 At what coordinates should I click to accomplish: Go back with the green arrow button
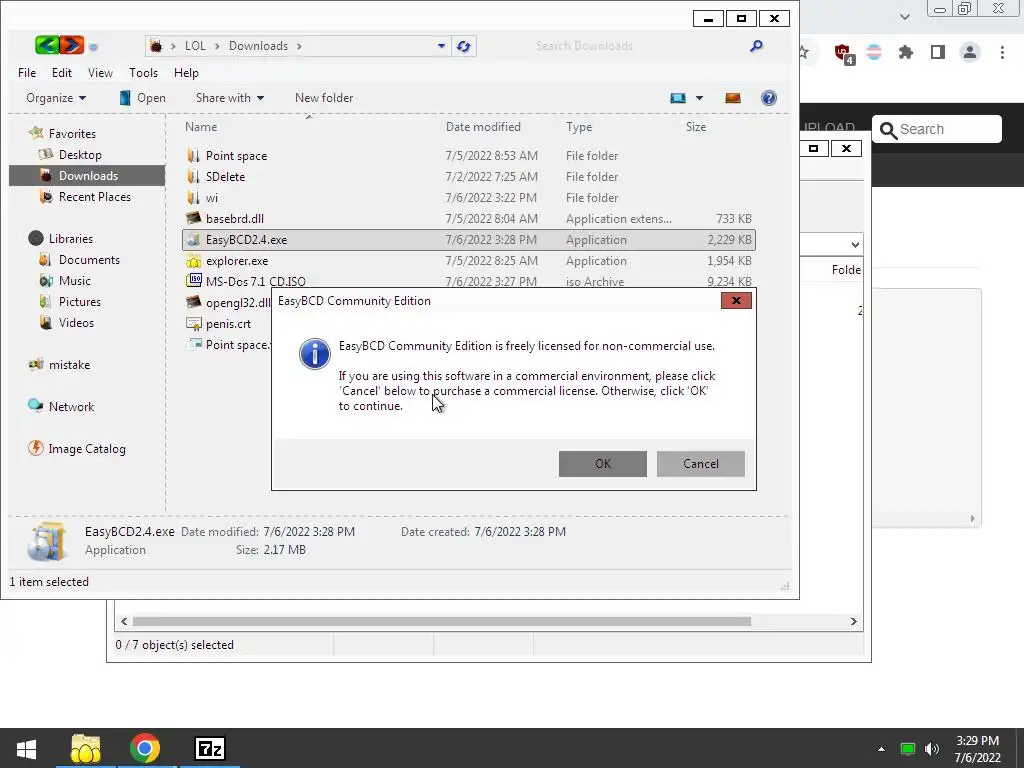[x=47, y=45]
